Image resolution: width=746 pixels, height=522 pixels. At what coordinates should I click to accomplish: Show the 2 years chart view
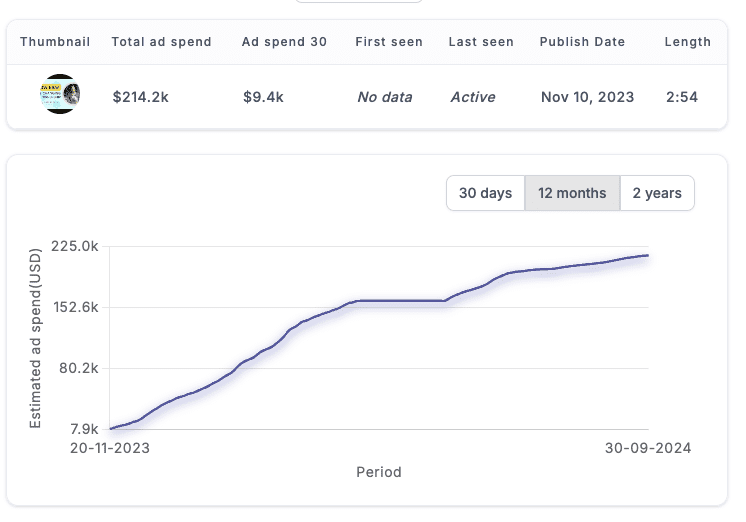[x=657, y=193]
